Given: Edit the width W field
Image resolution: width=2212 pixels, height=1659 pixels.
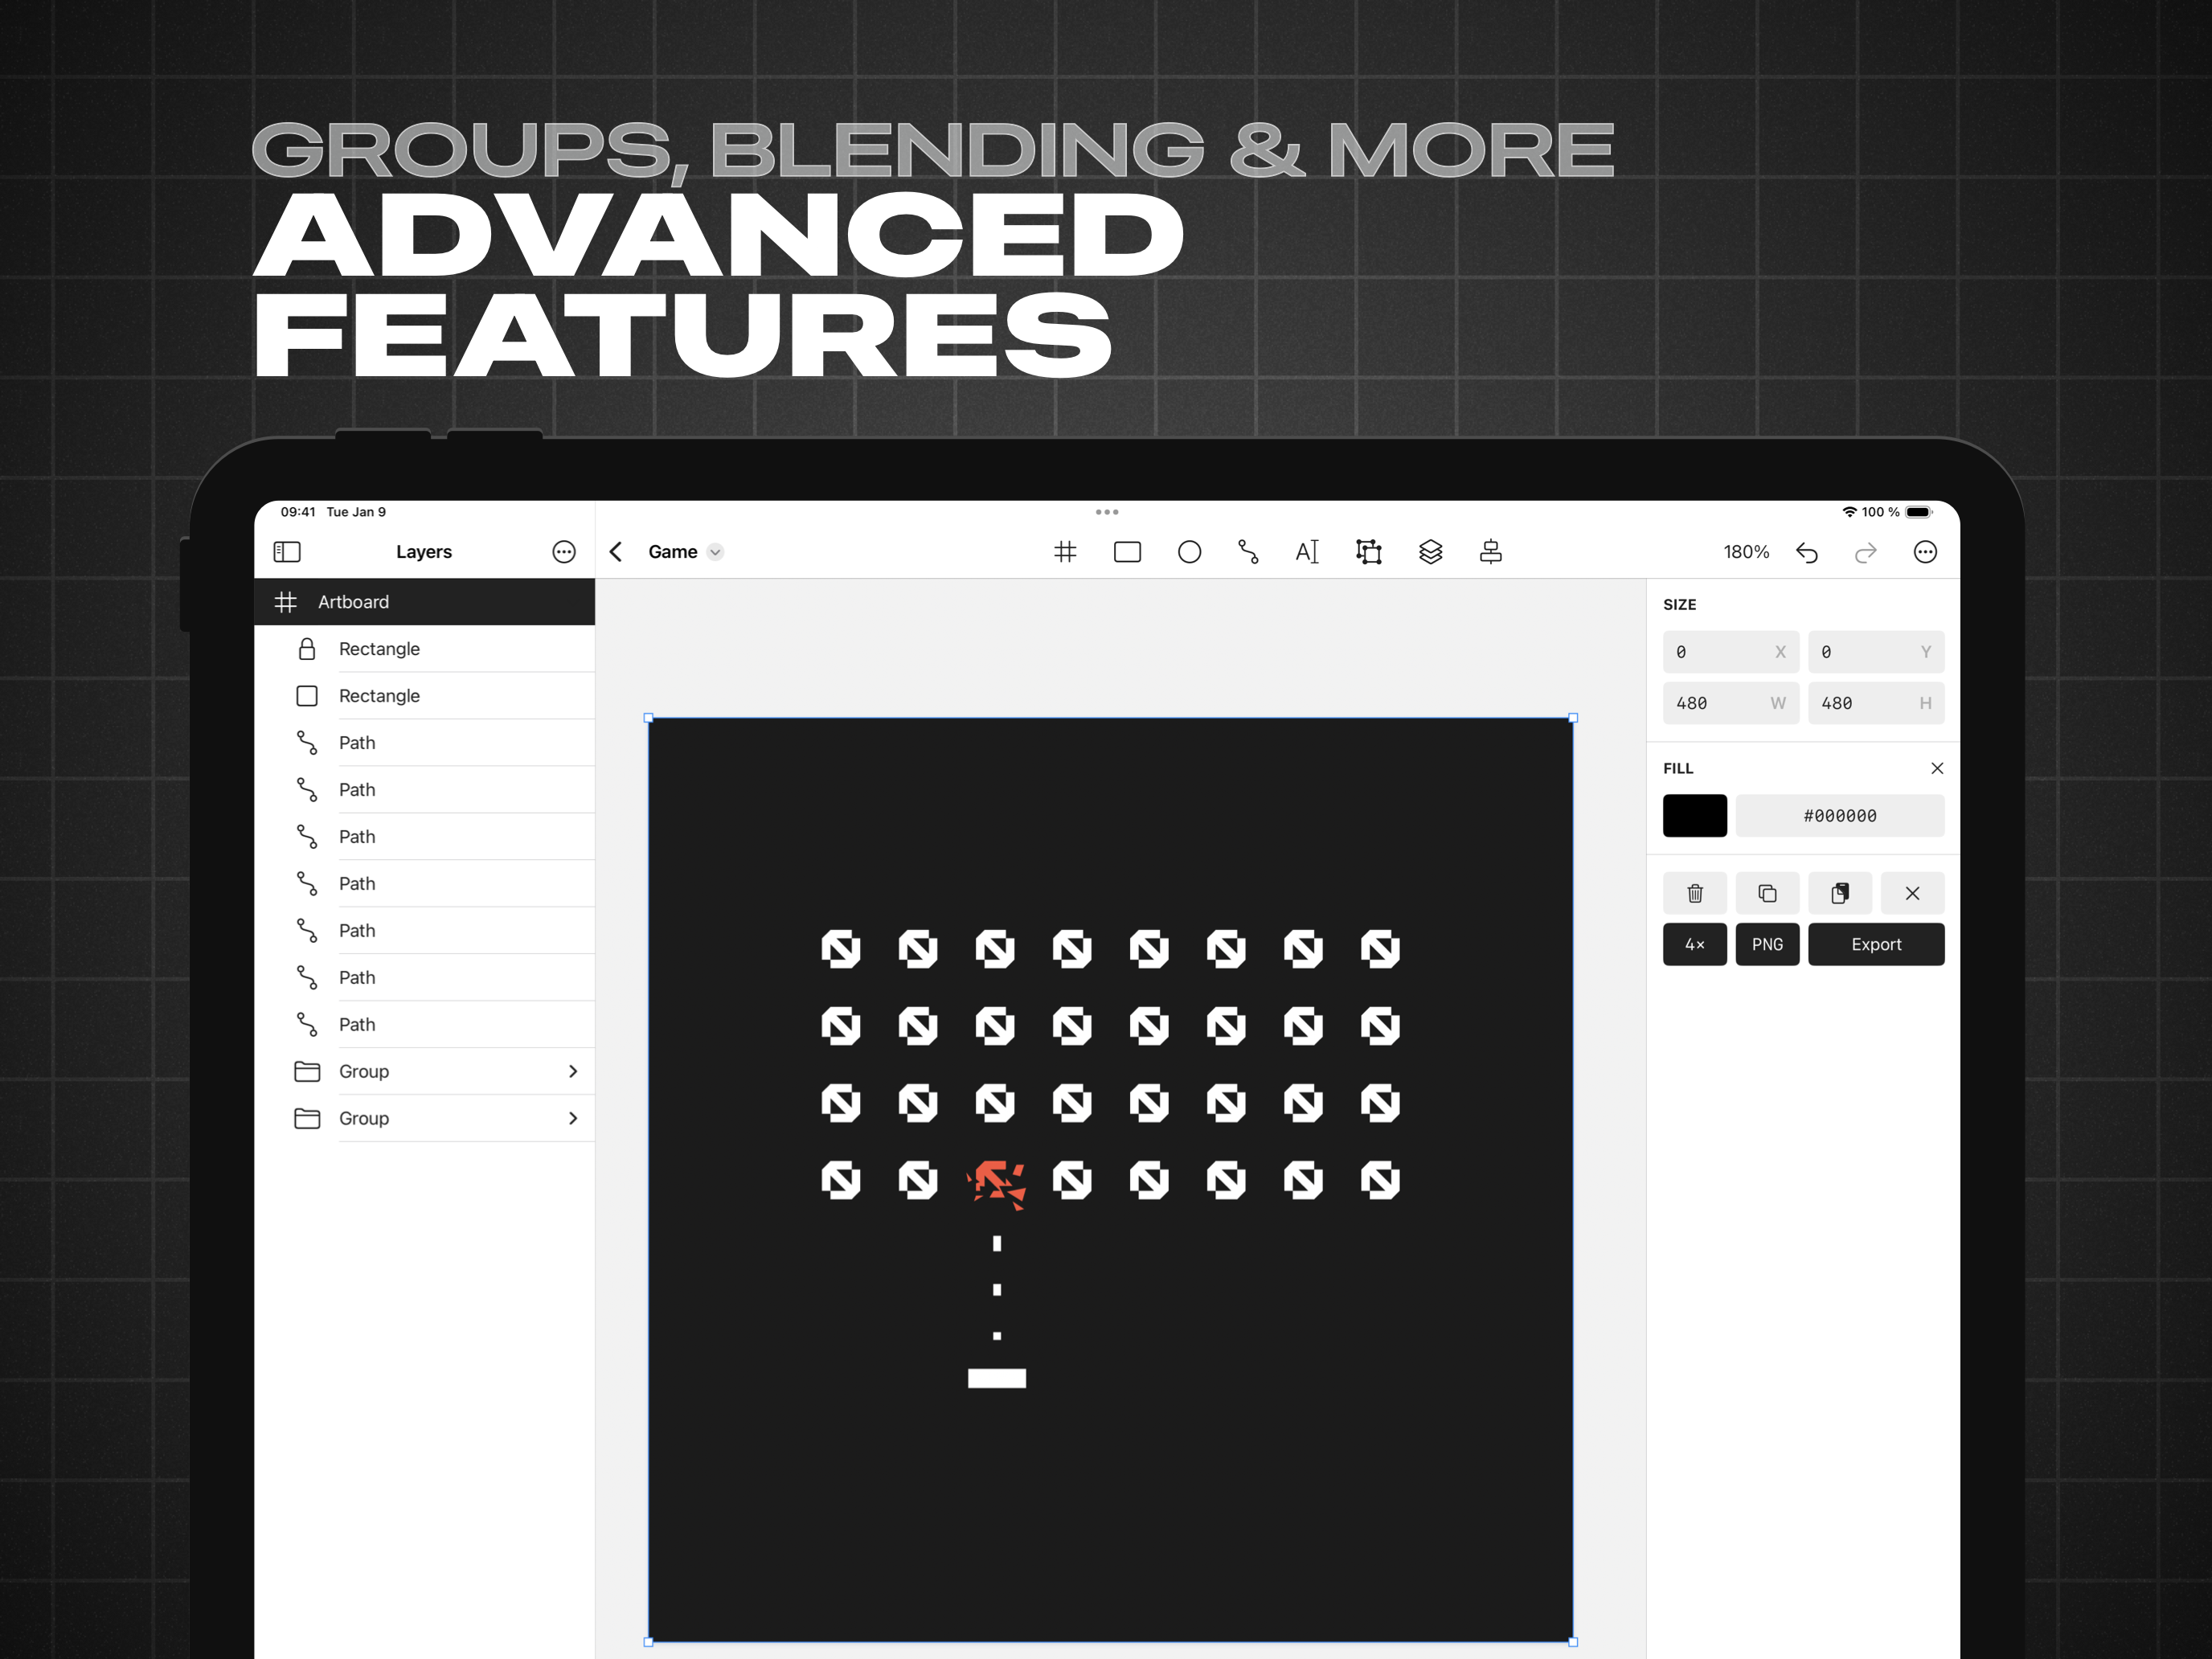Looking at the screenshot, I should 1730,703.
